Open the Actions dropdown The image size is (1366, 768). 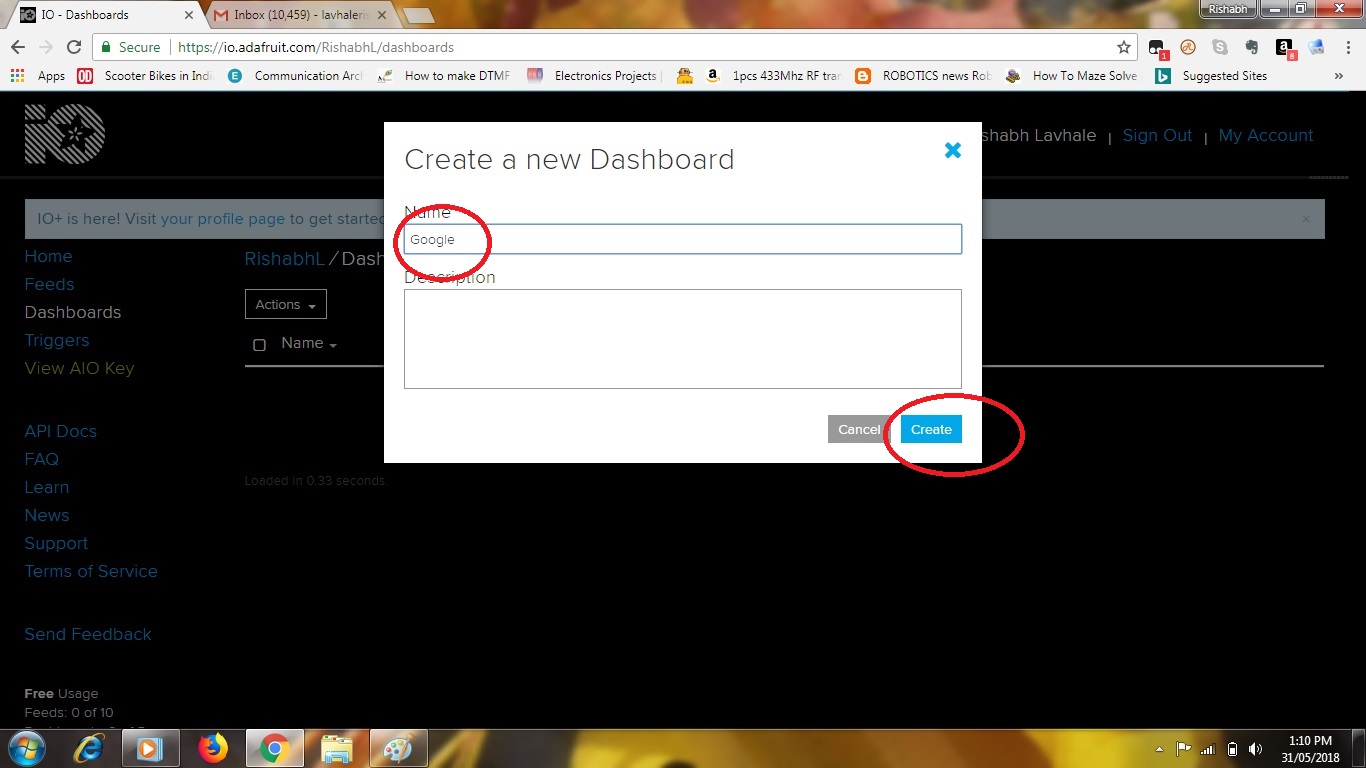point(285,305)
